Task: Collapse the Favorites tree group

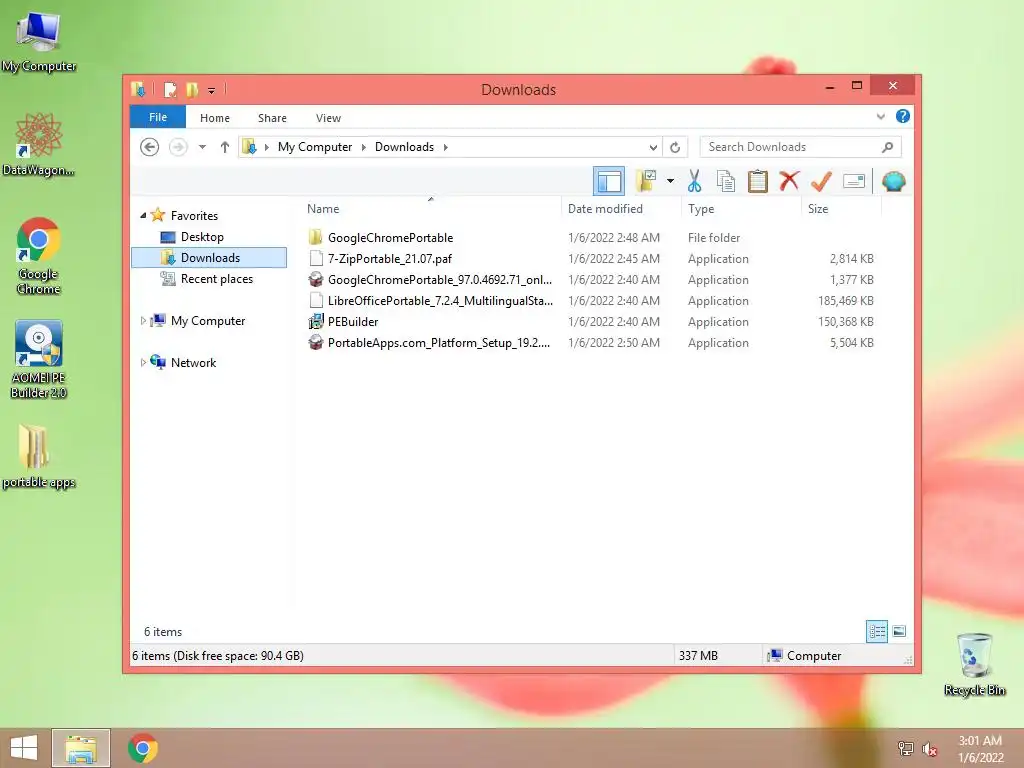Action: pos(143,215)
